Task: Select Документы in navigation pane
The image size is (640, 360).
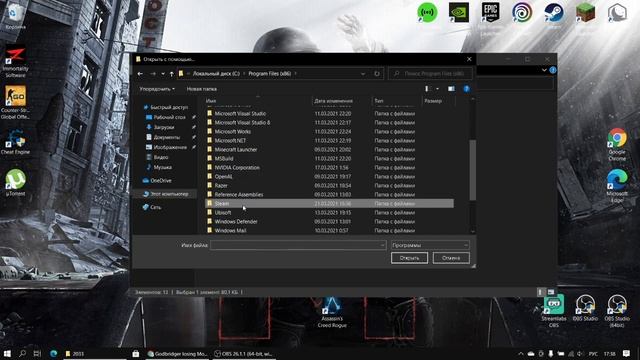Action: coord(167,137)
